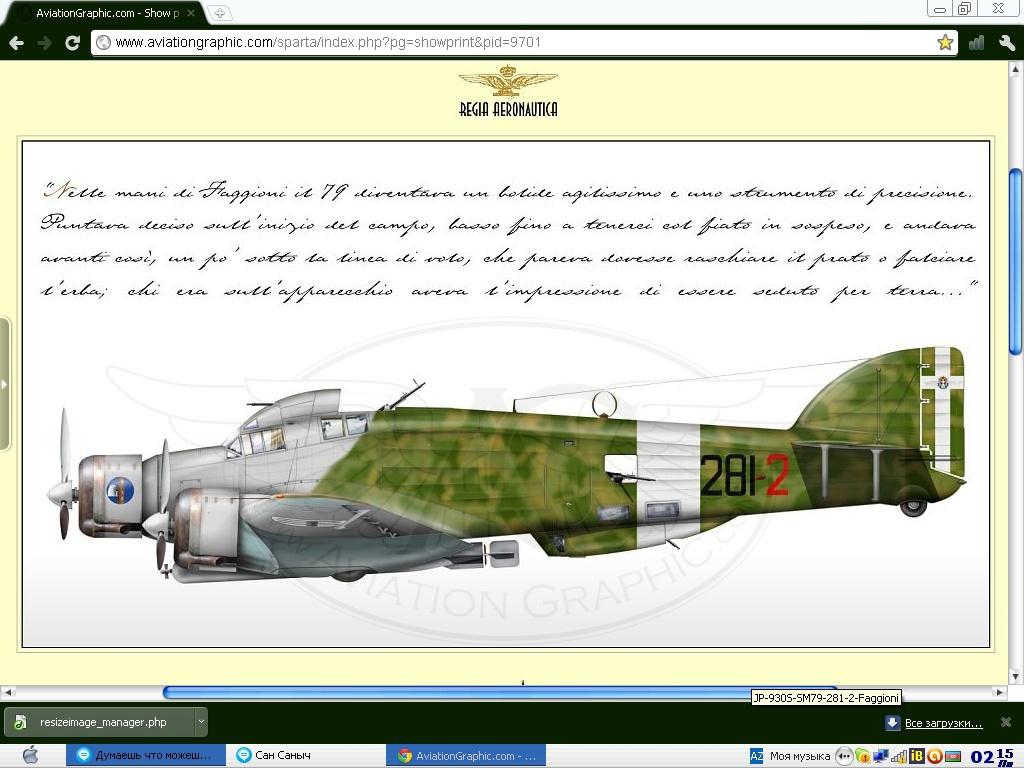
Task: Minimize the browser window
Action: (940, 9)
